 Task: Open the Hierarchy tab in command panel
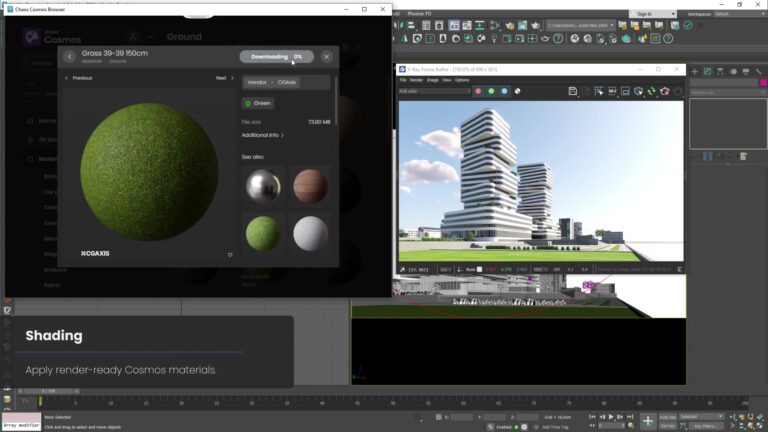point(720,72)
